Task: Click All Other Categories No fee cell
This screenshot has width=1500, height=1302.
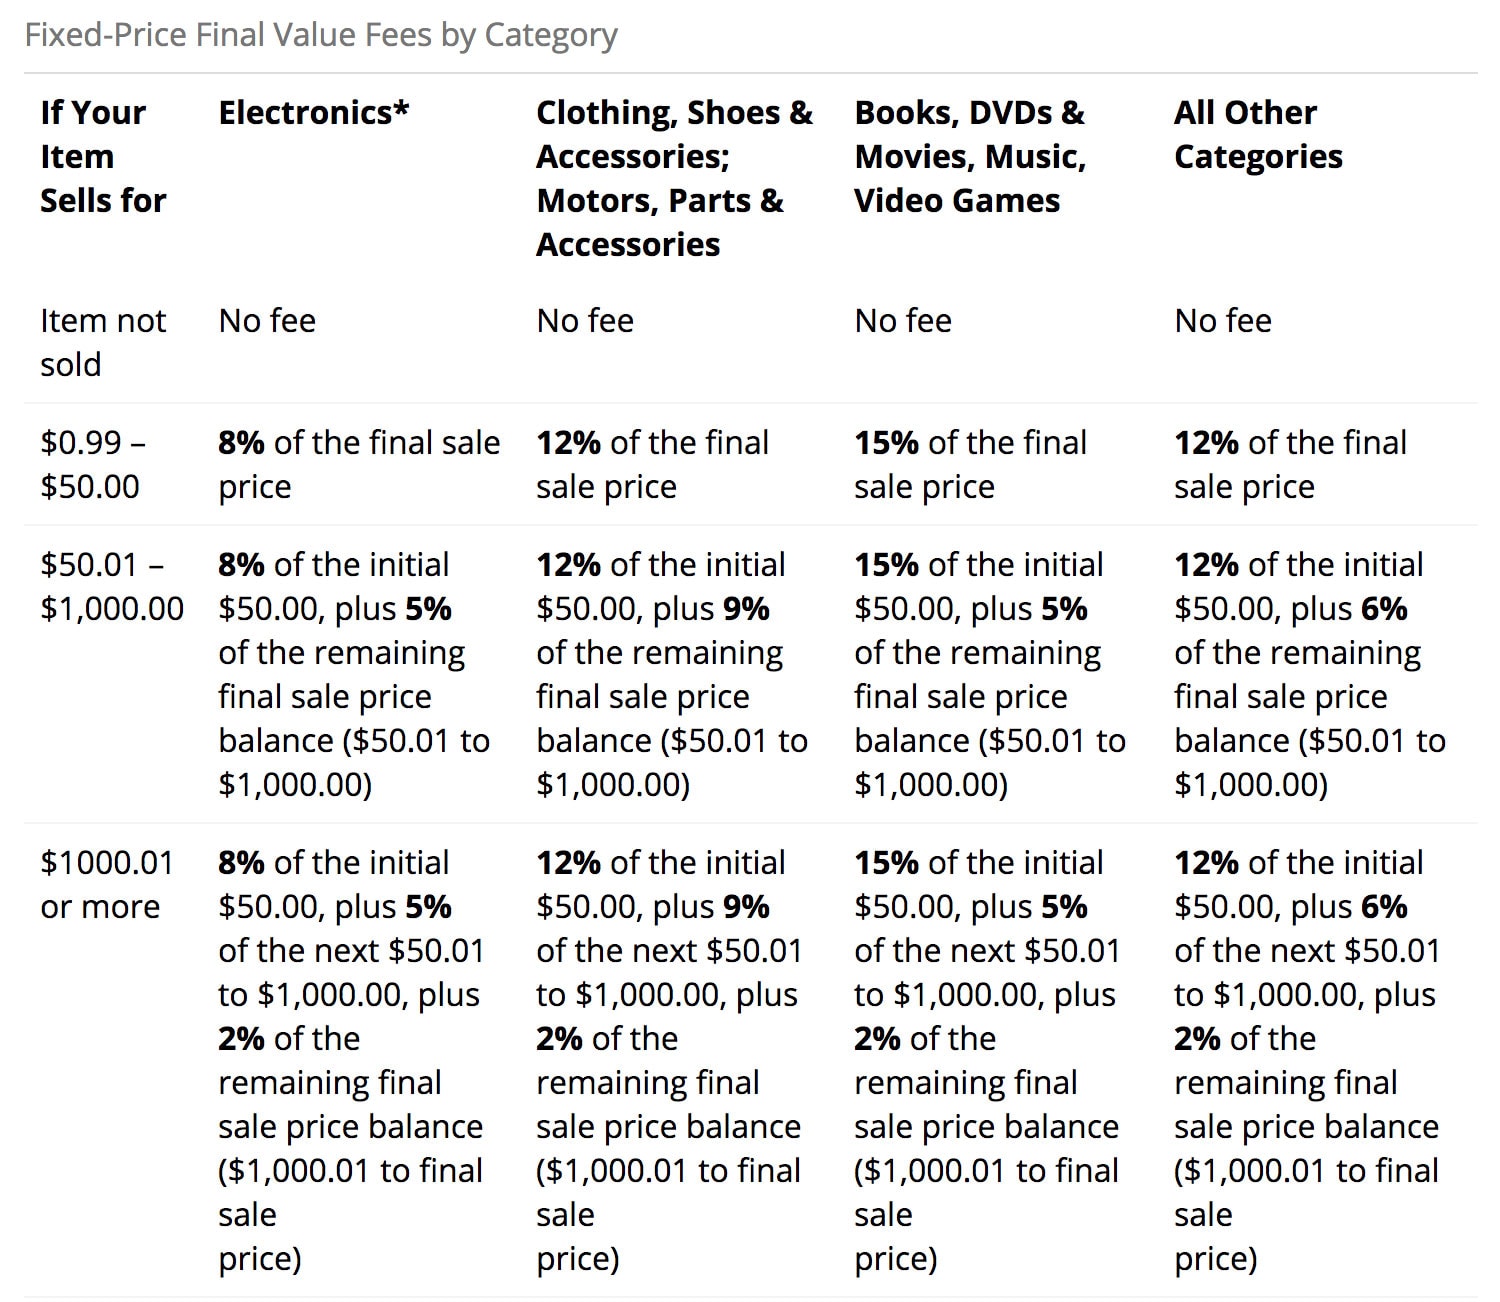Action: pos(1223,320)
